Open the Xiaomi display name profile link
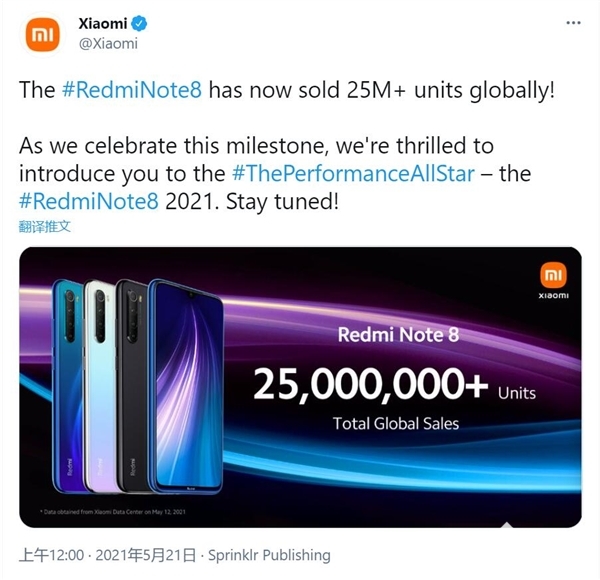This screenshot has width=600, height=580. pos(108,23)
